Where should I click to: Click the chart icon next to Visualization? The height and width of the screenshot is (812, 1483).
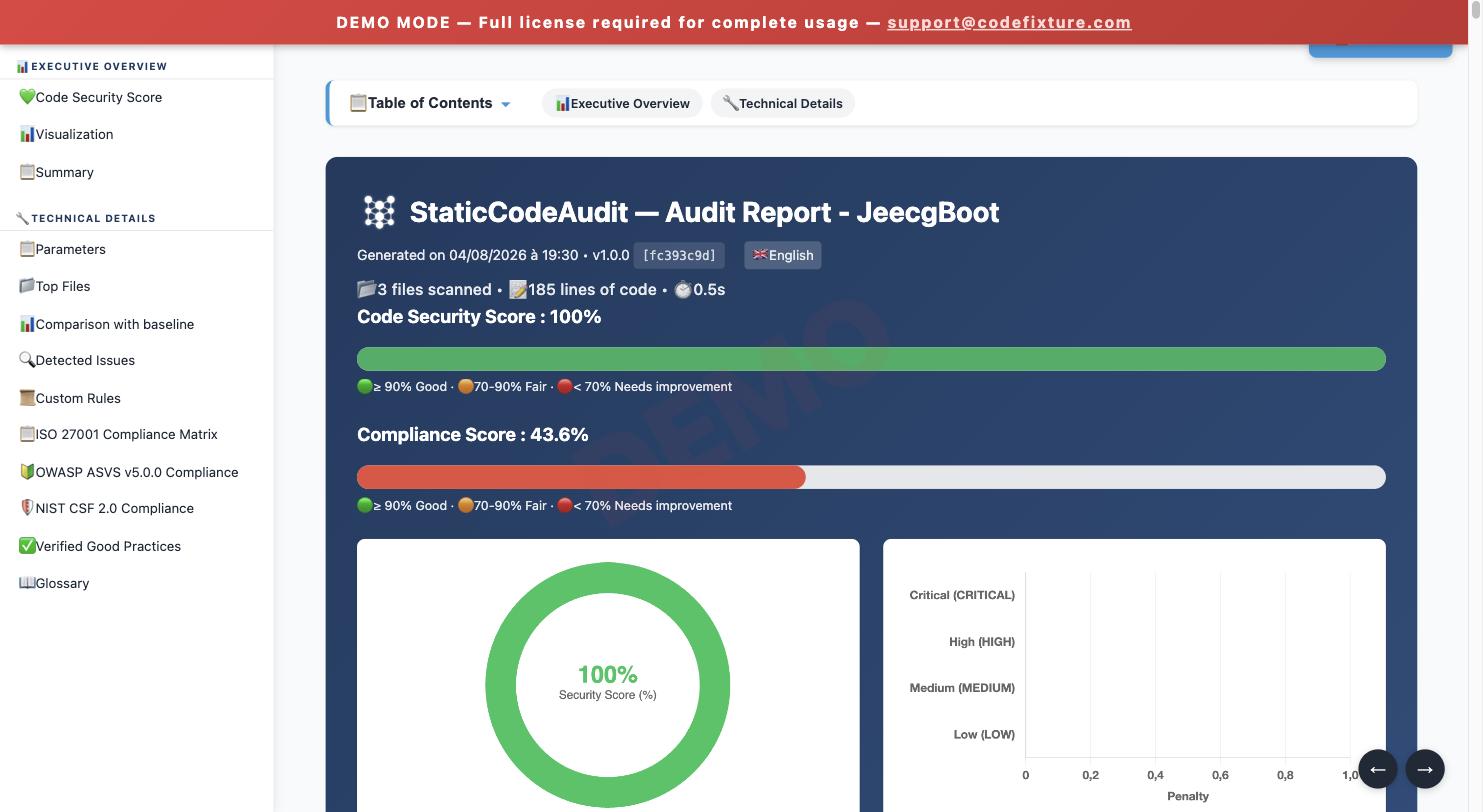(27, 134)
